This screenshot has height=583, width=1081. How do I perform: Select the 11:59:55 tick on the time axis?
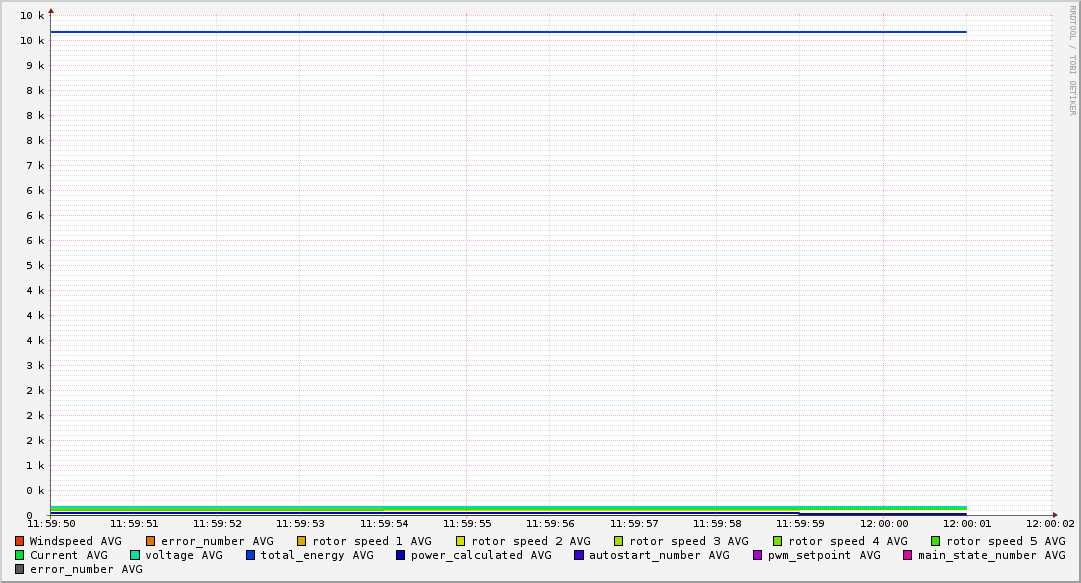(467, 523)
